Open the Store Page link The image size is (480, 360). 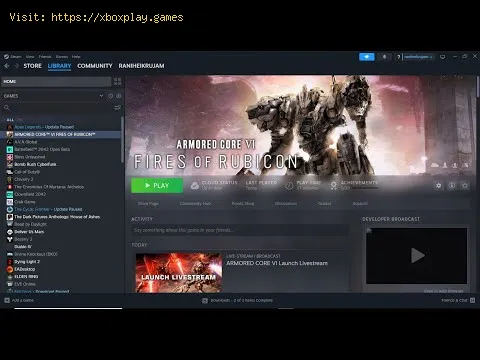click(x=148, y=203)
